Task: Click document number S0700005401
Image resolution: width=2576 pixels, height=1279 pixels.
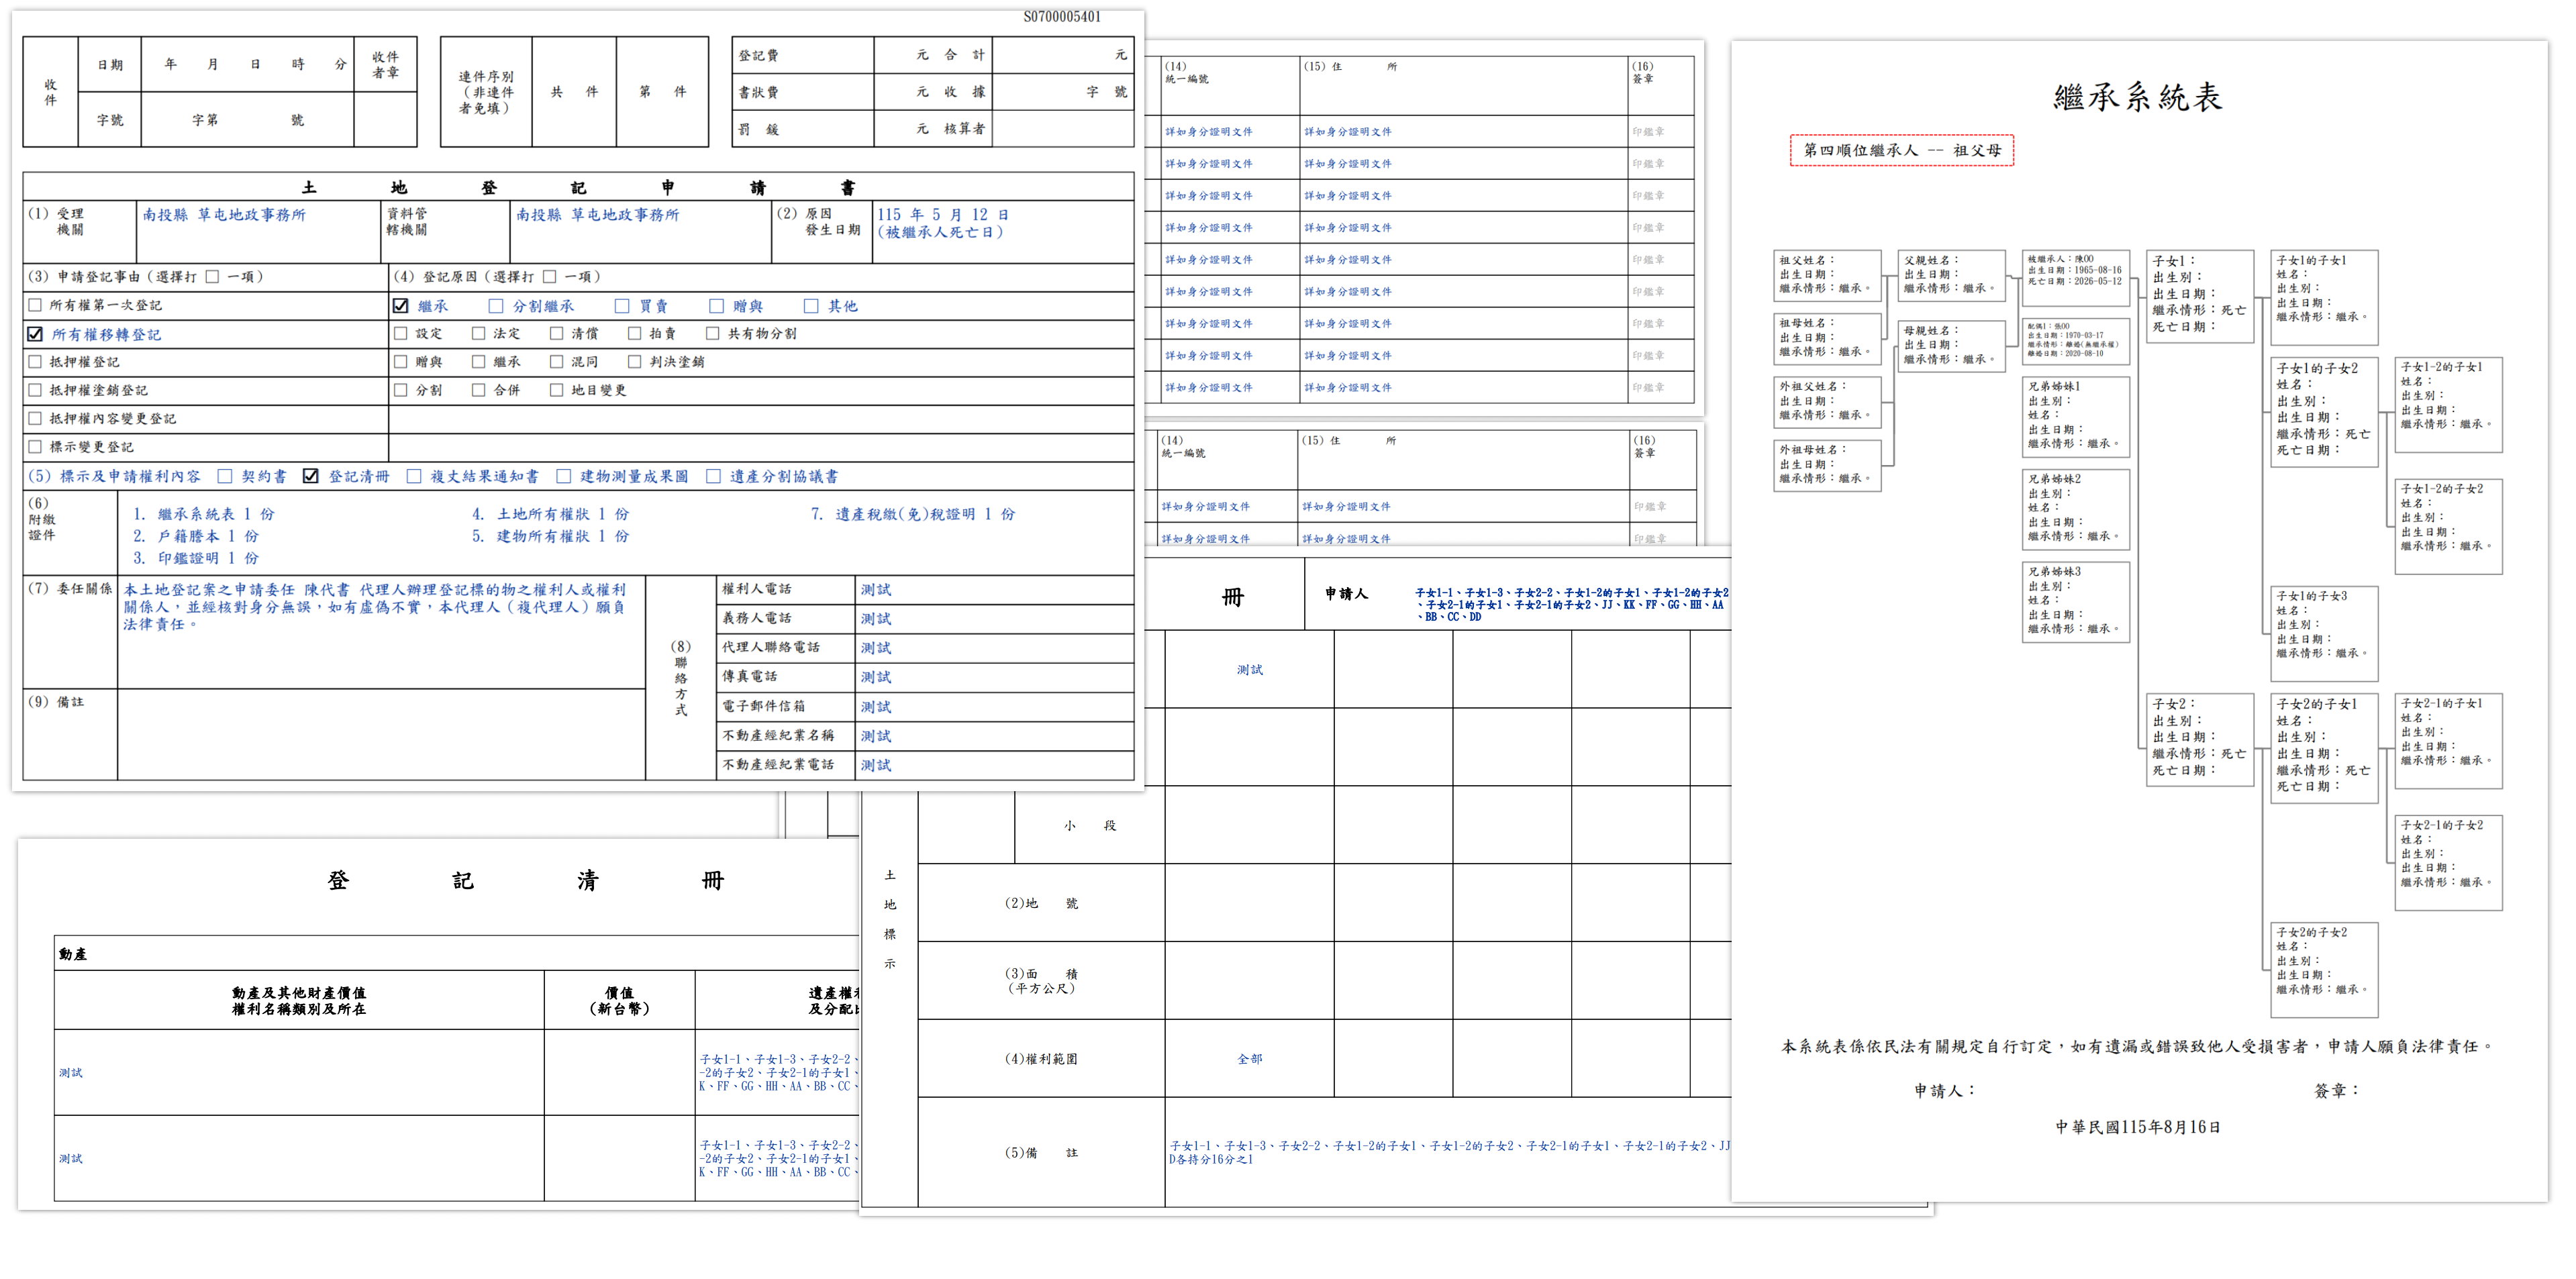Action: (1062, 17)
